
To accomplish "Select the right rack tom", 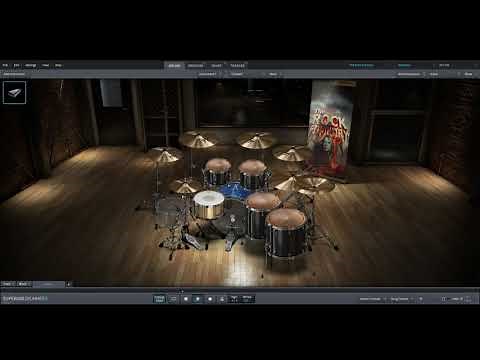I will tap(253, 174).
